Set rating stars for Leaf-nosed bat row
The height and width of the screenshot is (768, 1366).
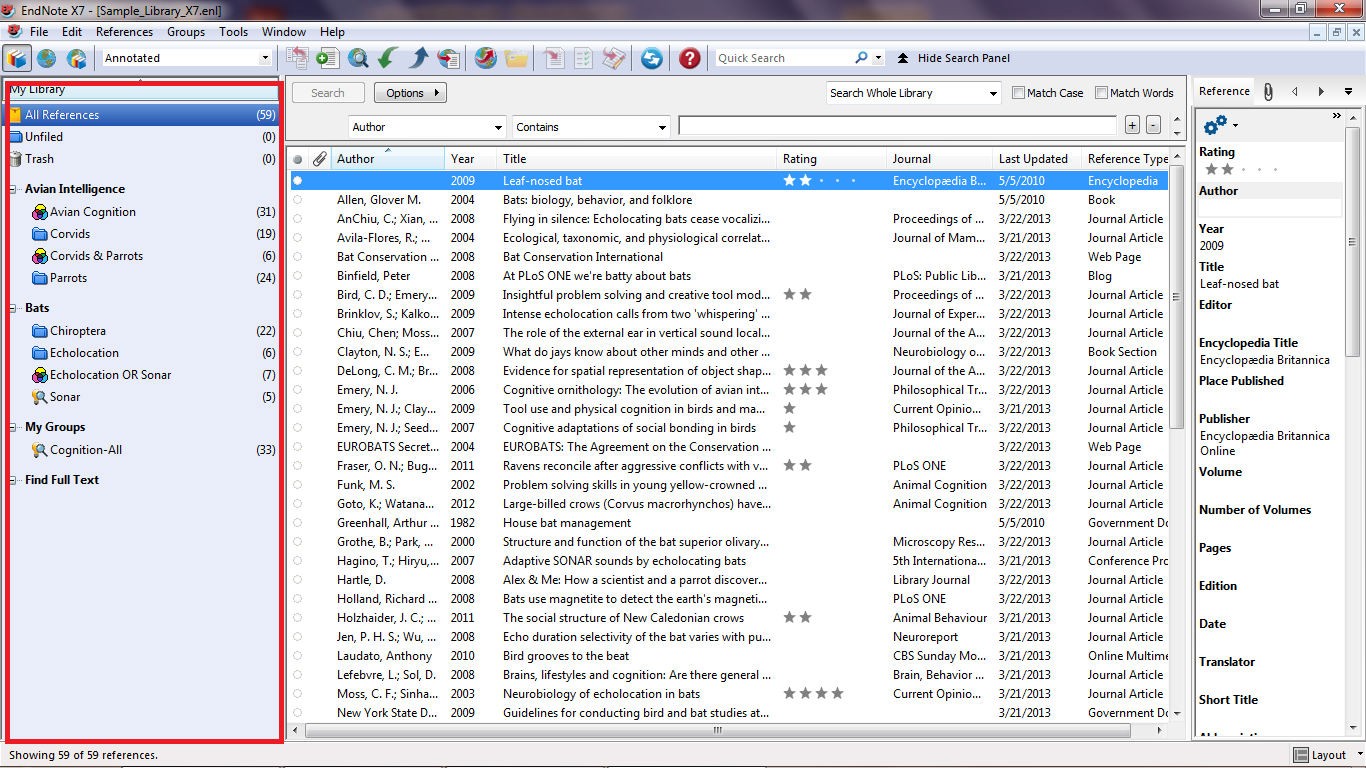[820, 181]
